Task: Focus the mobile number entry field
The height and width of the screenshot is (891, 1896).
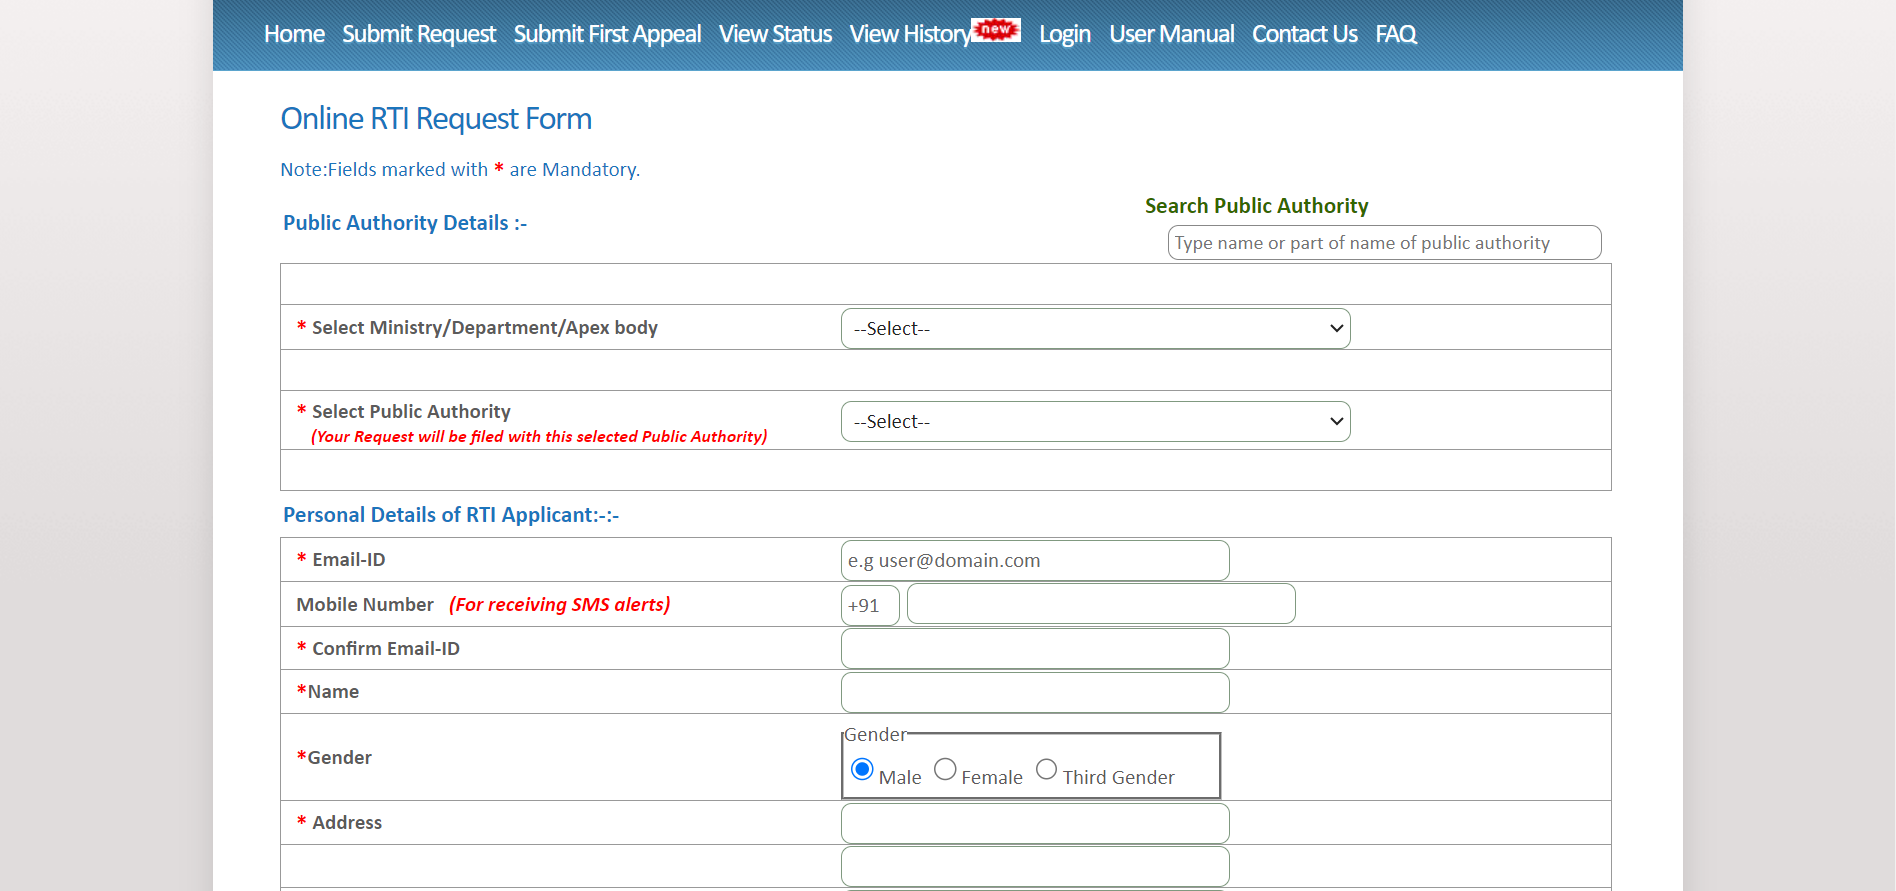Action: coord(1101,605)
